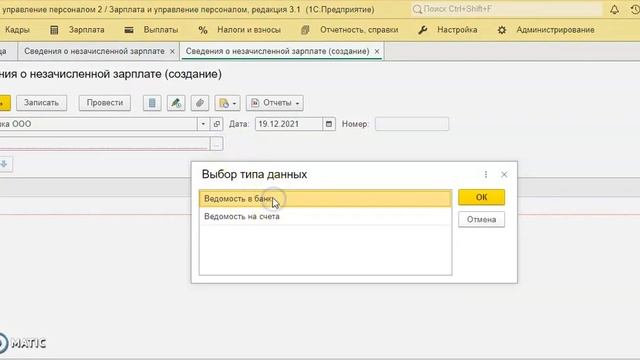Select Ведомость в банк in the list
The height and width of the screenshot is (360, 640).
tap(325, 199)
